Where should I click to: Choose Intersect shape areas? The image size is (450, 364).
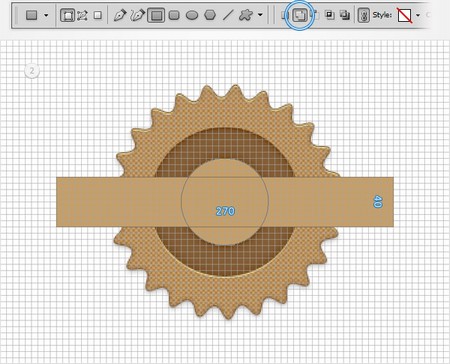click(330, 15)
